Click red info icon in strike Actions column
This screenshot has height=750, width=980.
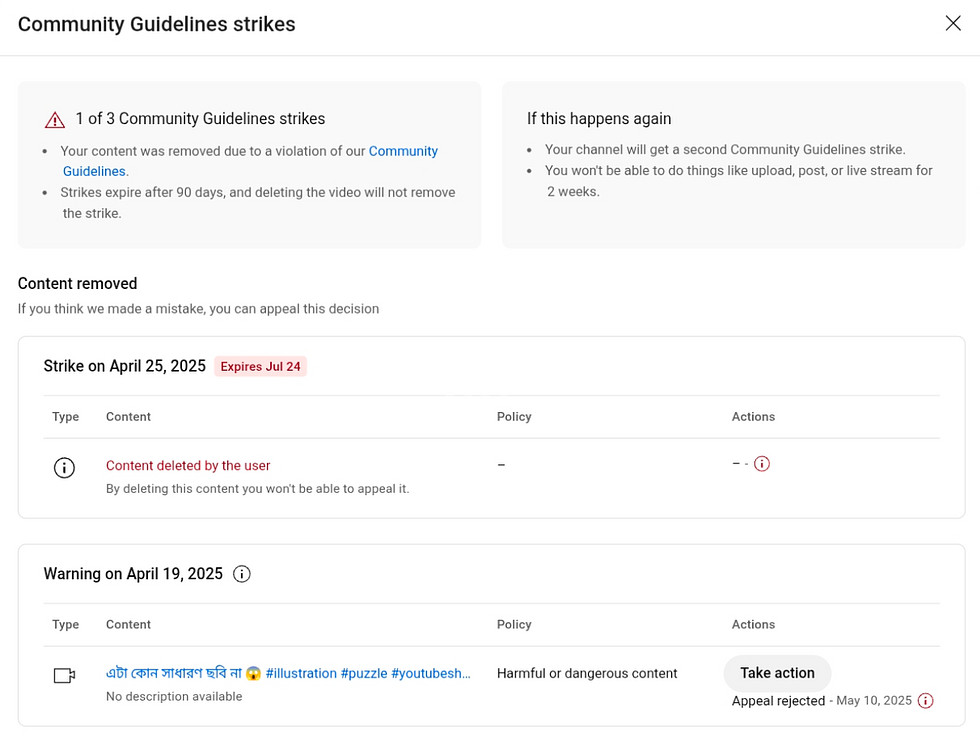(761, 464)
